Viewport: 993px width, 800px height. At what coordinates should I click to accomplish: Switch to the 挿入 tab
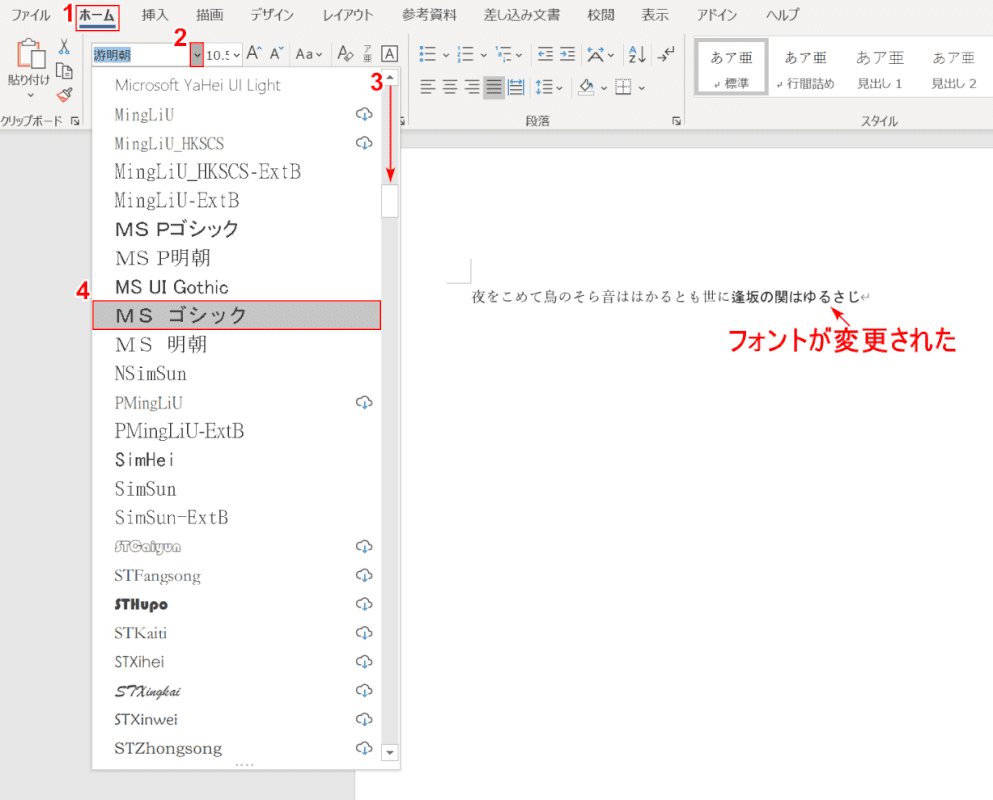coord(155,15)
